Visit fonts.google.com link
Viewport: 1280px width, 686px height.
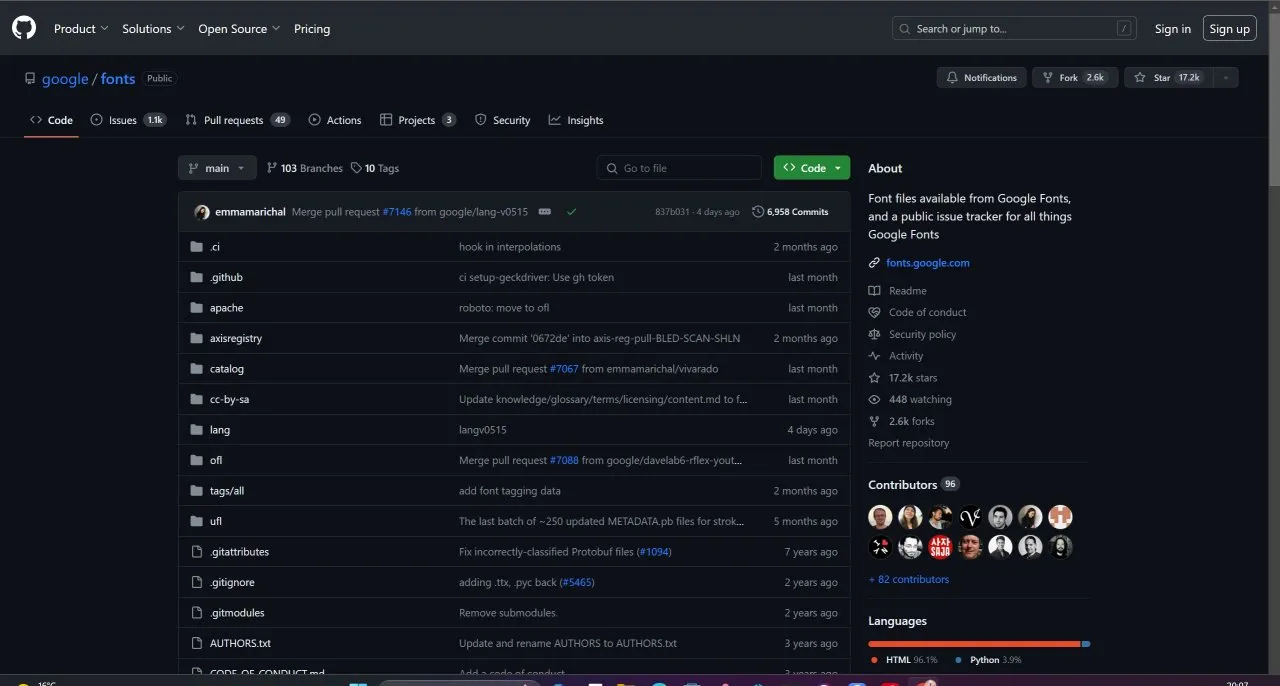(x=928, y=263)
